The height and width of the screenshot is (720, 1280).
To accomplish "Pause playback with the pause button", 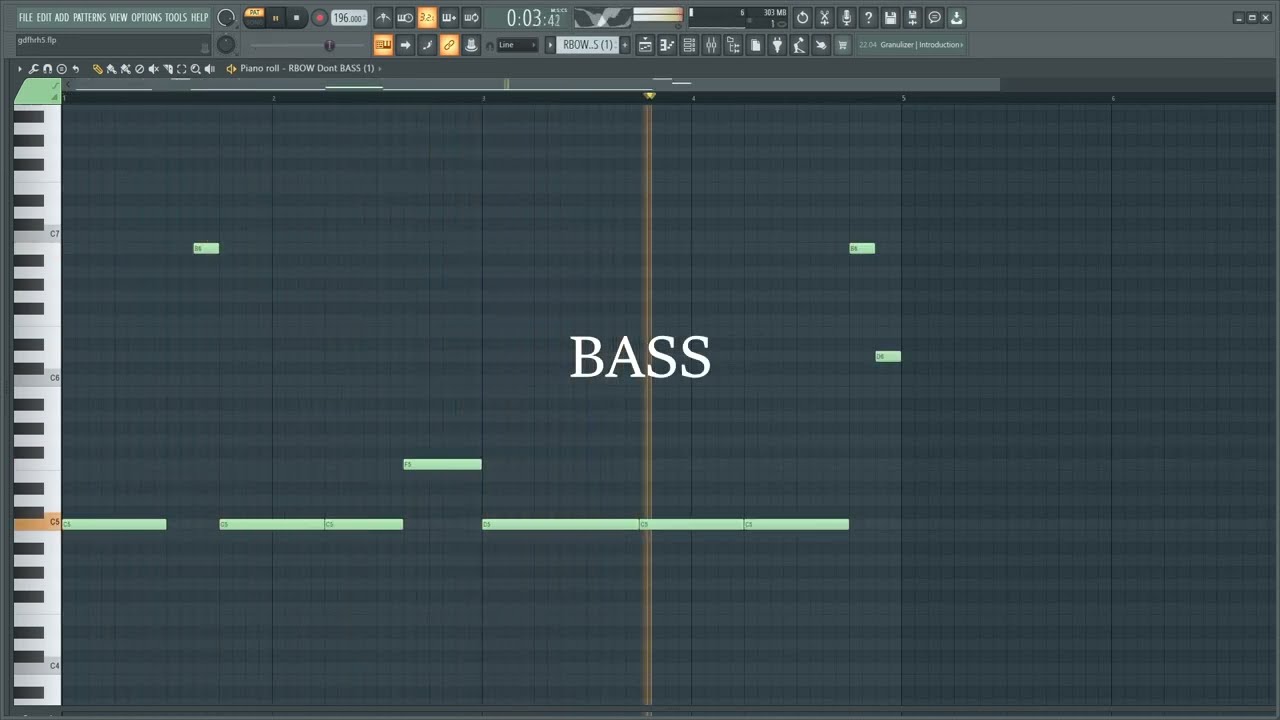I will pyautogui.click(x=275, y=18).
